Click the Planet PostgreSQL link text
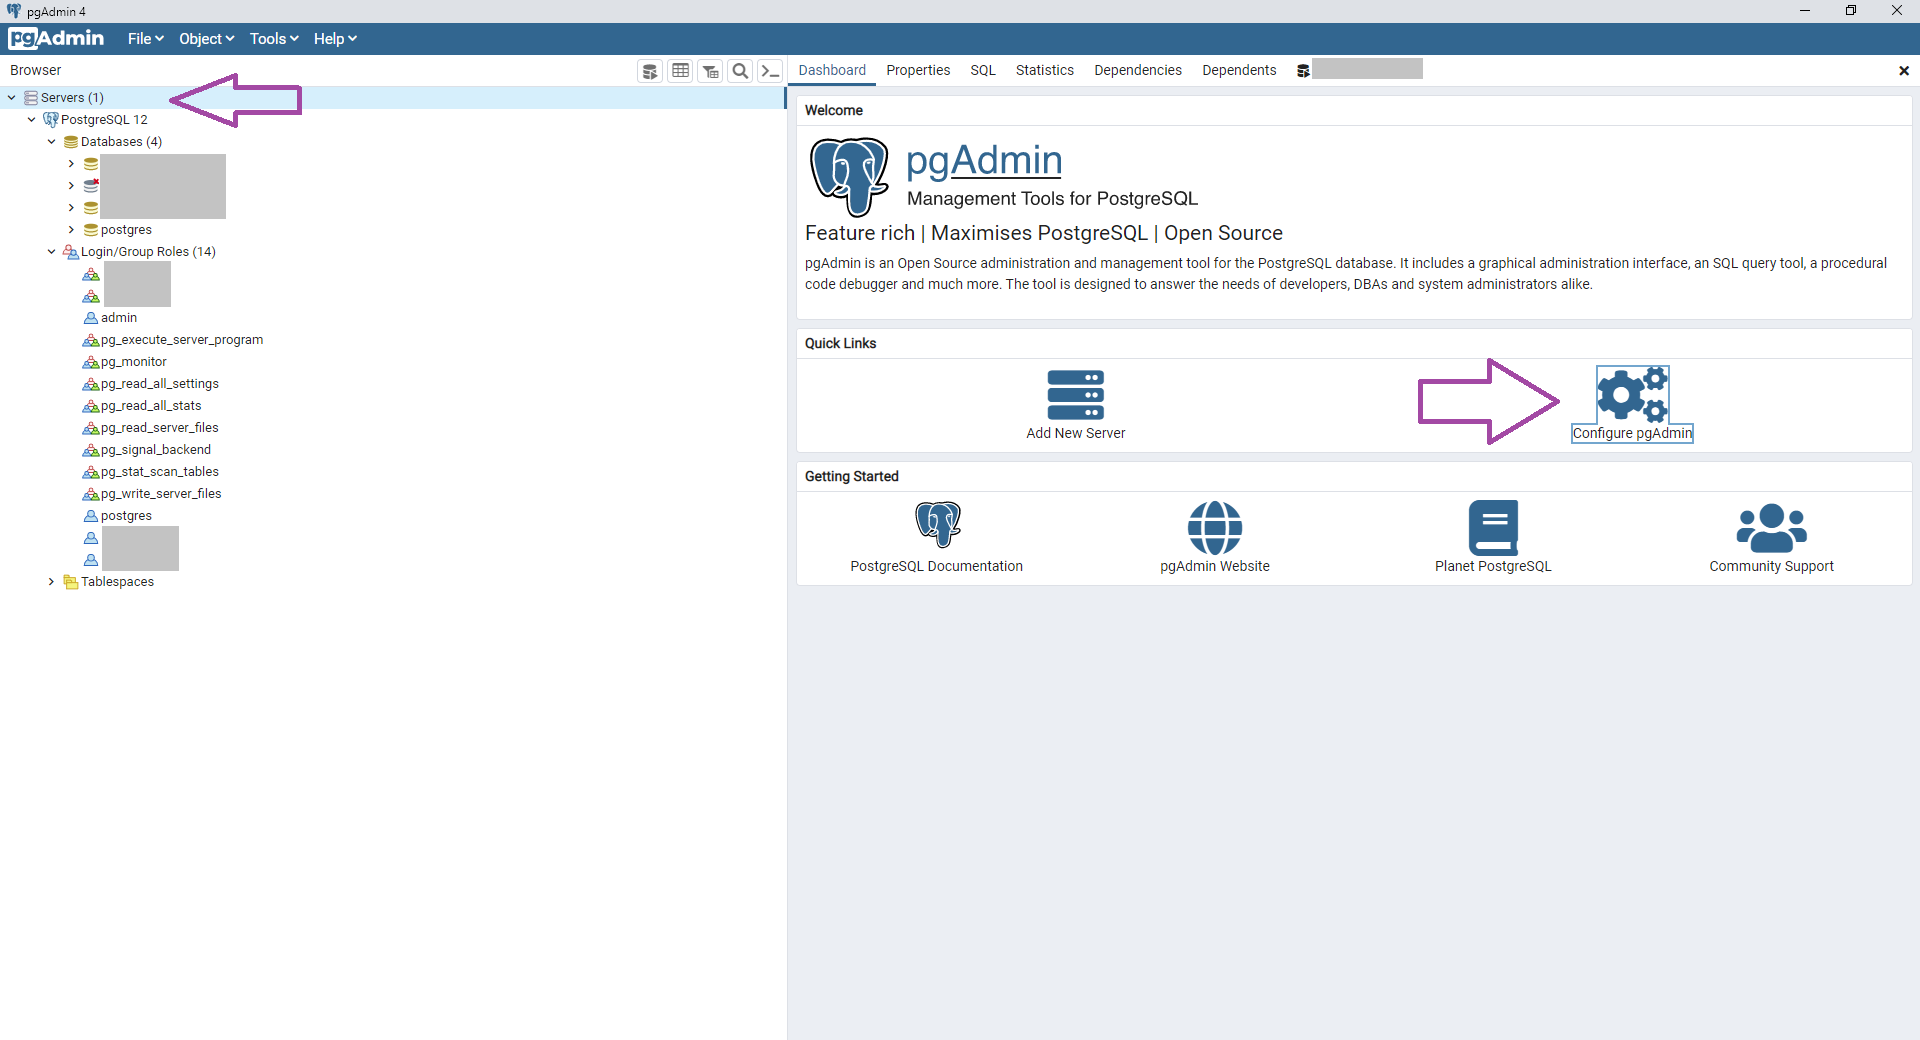Image resolution: width=1920 pixels, height=1040 pixels. (1493, 567)
